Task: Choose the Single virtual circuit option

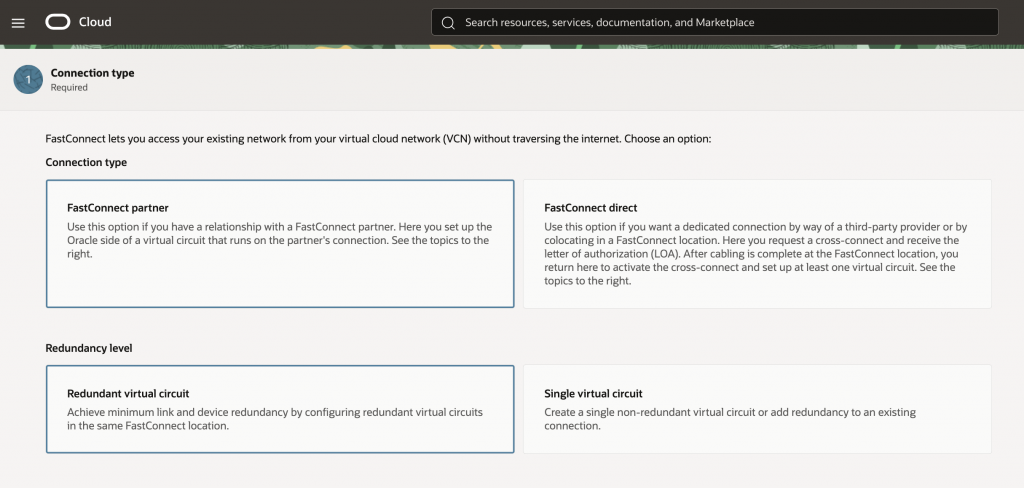Action: (x=758, y=409)
